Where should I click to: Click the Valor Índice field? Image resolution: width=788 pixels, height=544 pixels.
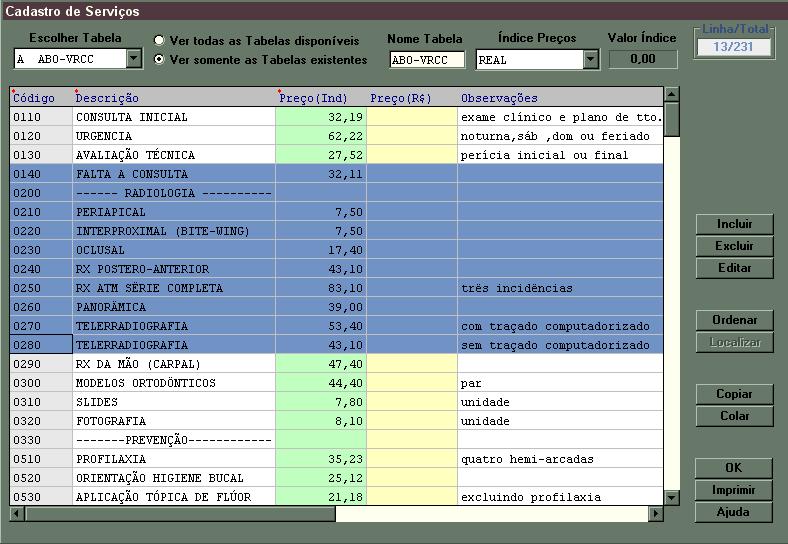[x=643, y=59]
